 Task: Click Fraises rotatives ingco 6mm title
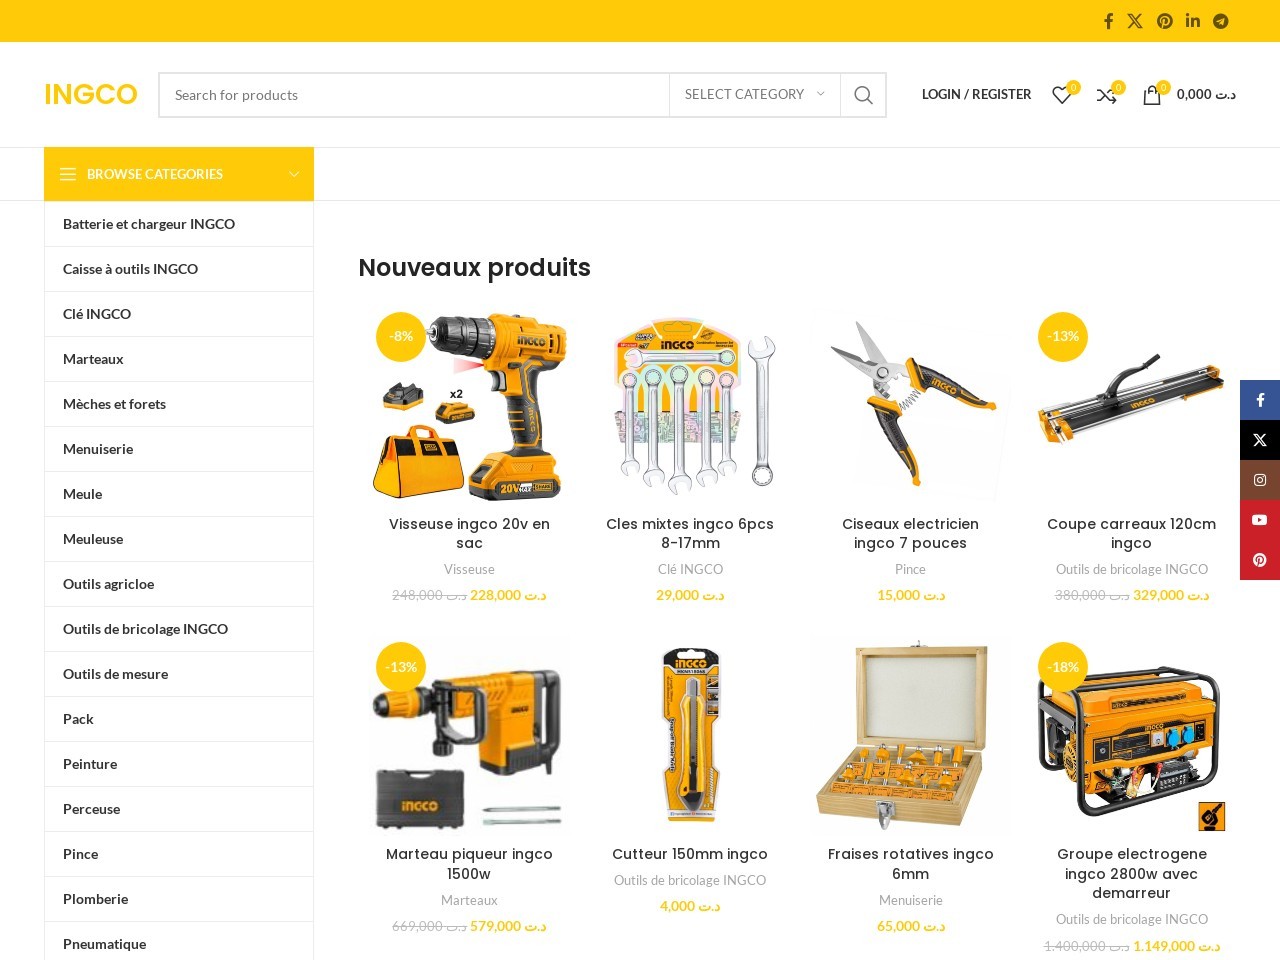point(911,864)
